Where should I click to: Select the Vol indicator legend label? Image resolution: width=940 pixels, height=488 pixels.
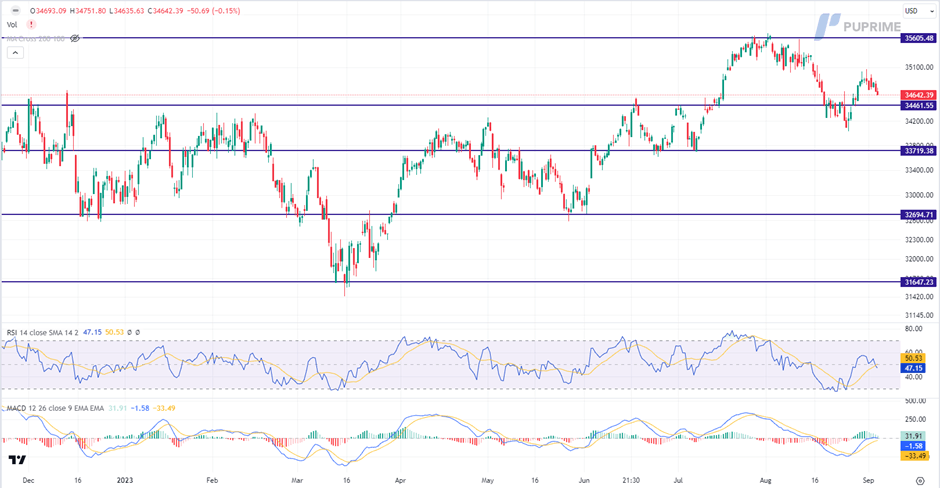[x=12, y=25]
